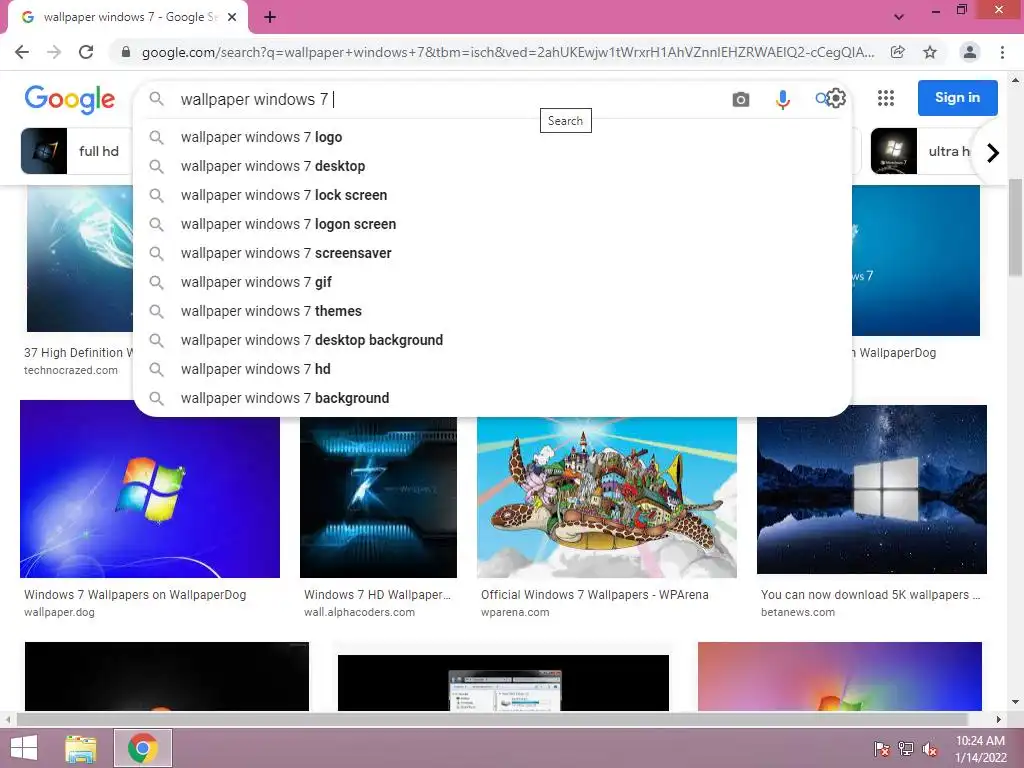1024x768 pixels.
Task: Open 'Official Windows 7 Wallpapers - WPArena' link
Action: [x=595, y=595]
